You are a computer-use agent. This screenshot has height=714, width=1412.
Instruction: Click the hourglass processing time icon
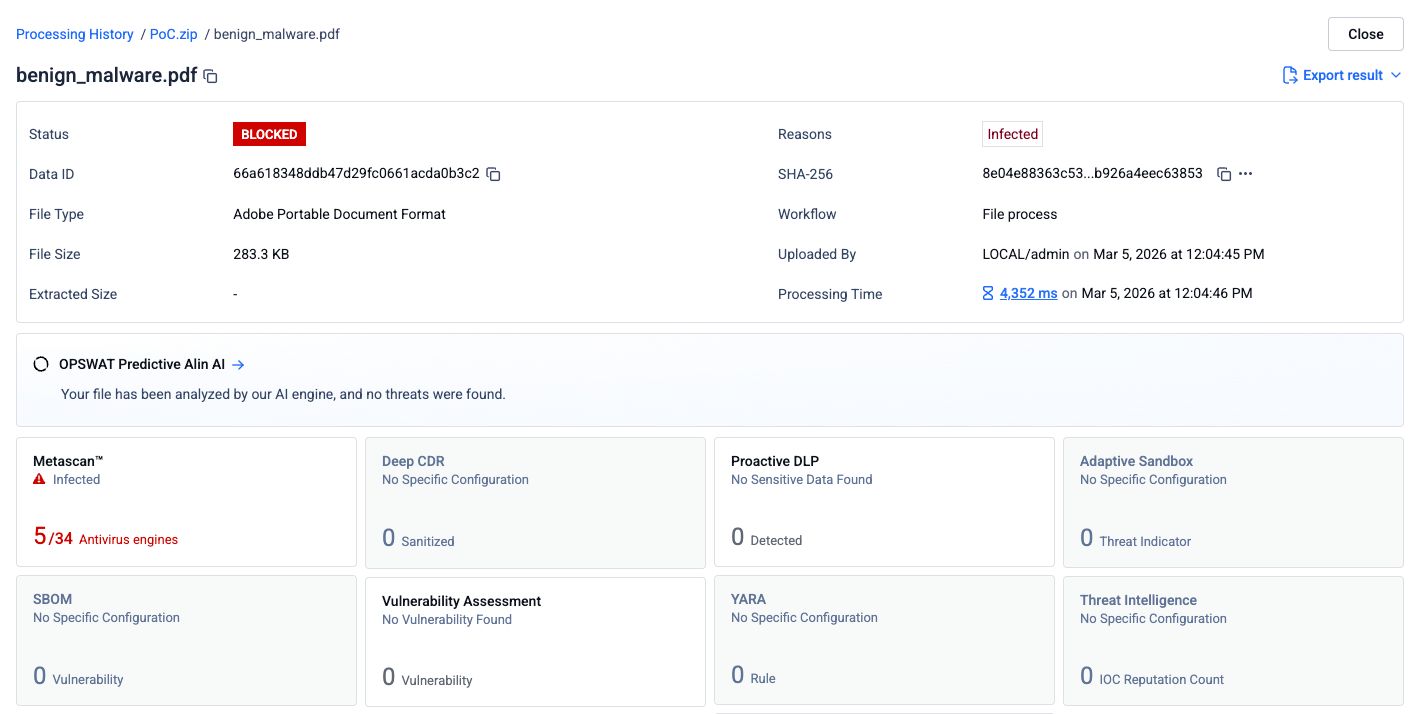point(988,294)
